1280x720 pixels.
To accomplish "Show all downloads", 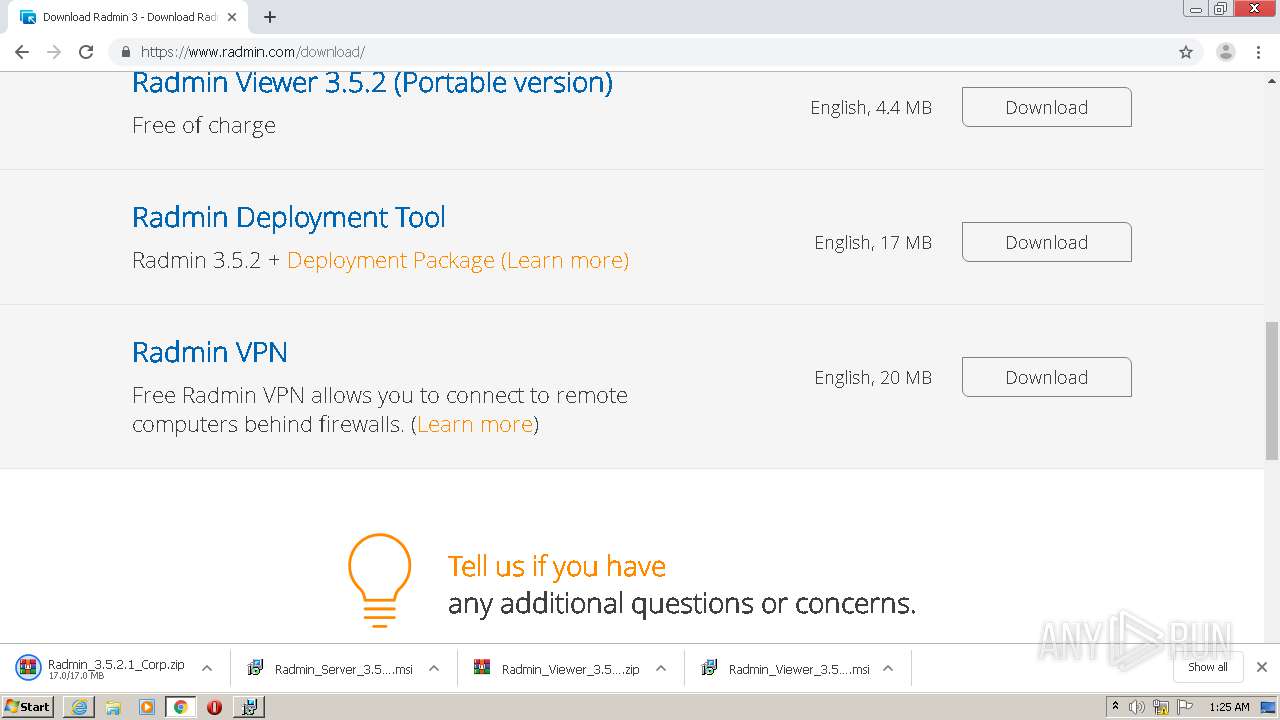I will pos(1208,667).
